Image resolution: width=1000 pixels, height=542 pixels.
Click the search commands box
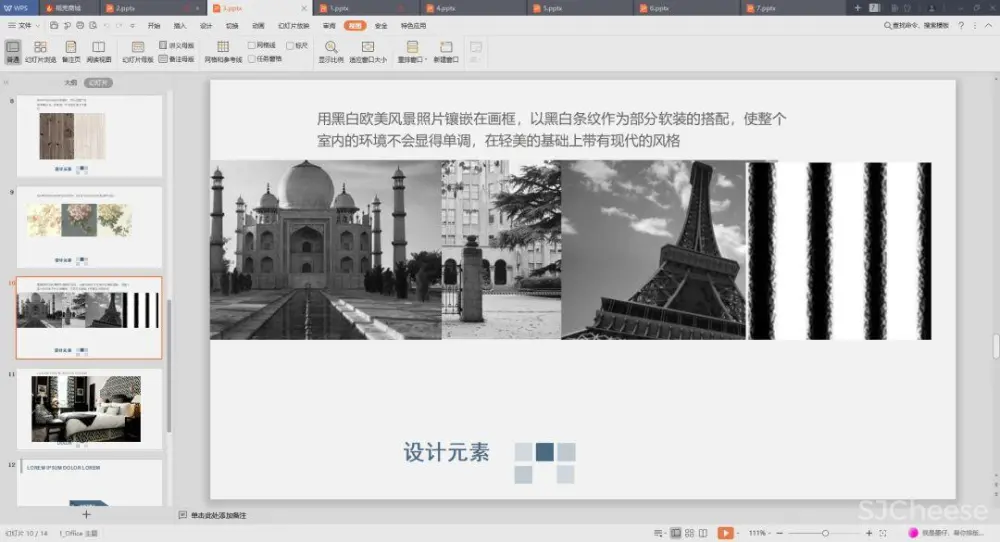pos(916,26)
